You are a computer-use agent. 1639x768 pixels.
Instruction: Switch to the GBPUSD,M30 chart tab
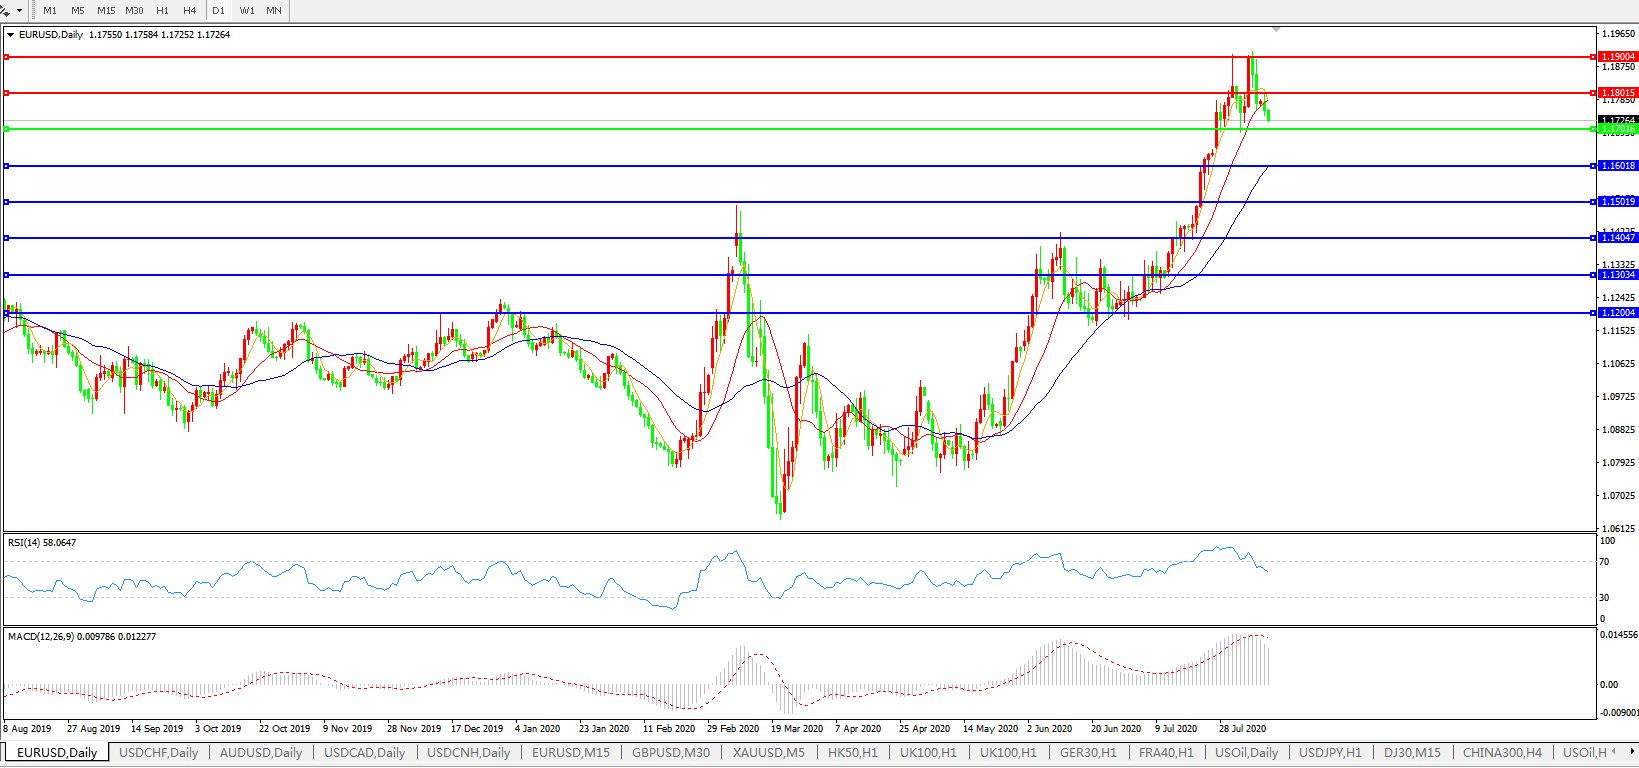click(x=670, y=752)
